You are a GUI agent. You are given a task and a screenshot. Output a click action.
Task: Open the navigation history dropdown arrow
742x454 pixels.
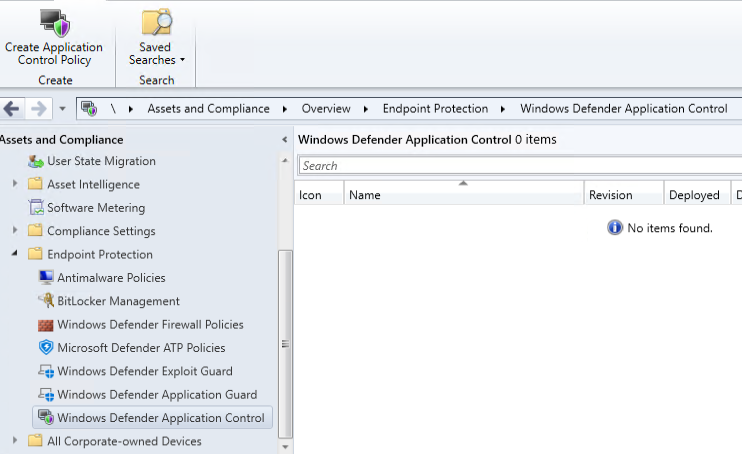point(62,109)
